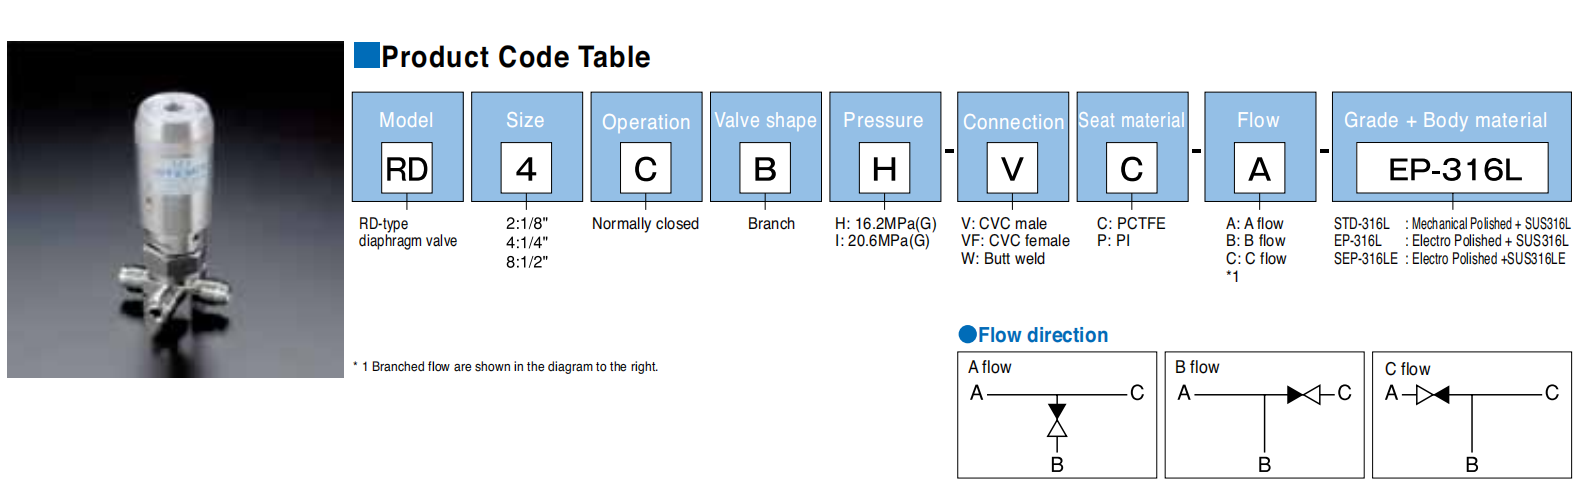Image resolution: width=1595 pixels, height=485 pixels.
Task: Click the Product Code Table heading
Action: tap(516, 57)
